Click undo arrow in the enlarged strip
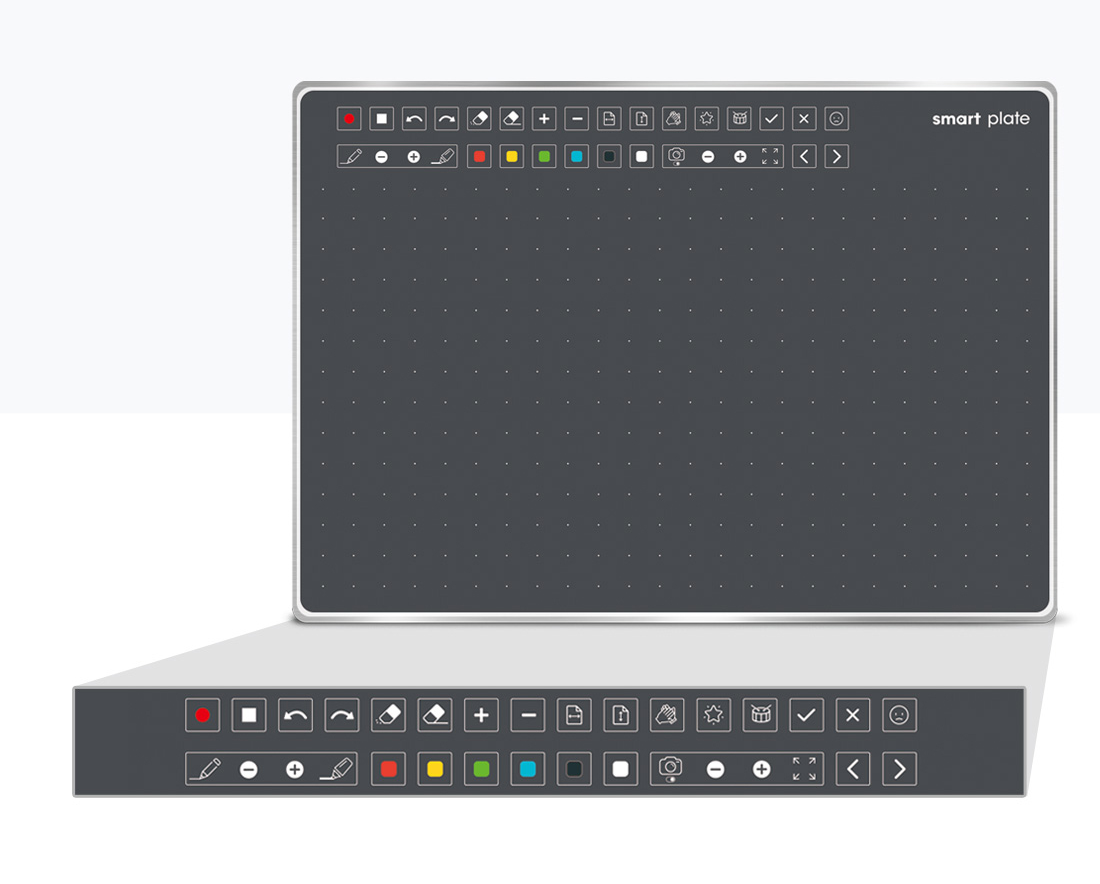 pos(295,715)
